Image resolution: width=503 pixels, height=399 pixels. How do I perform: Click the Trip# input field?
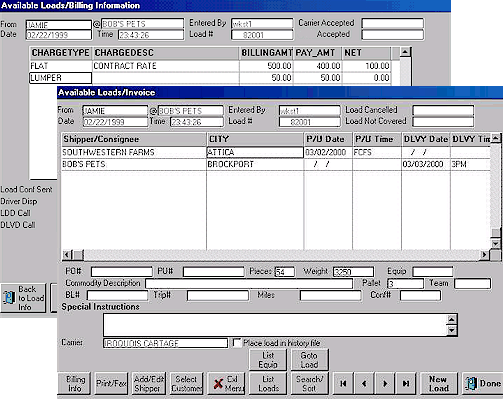coord(218,295)
